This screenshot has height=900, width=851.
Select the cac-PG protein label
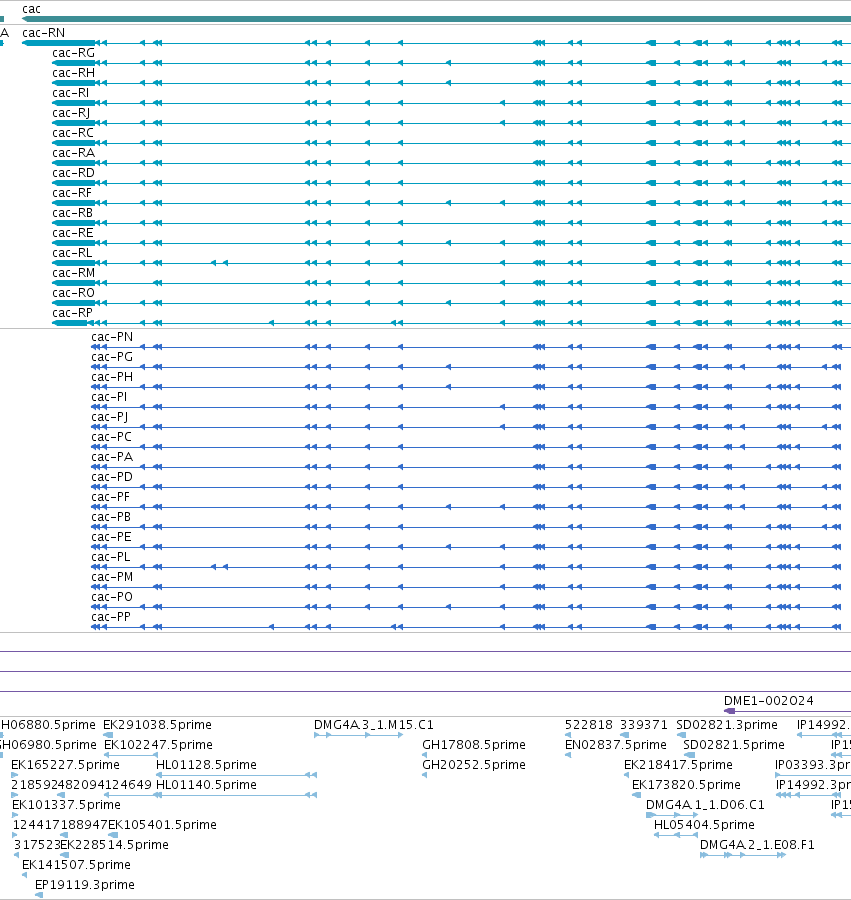pyautogui.click(x=112, y=357)
